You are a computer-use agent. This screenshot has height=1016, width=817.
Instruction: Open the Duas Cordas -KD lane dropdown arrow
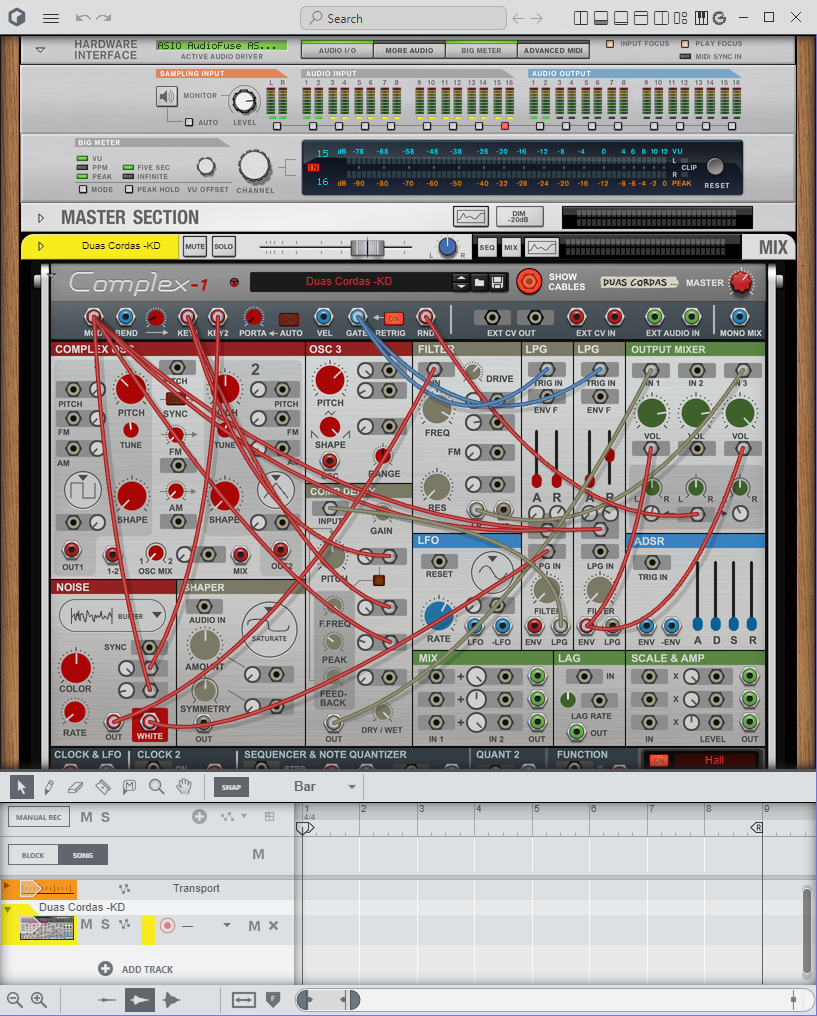[x=227, y=925]
